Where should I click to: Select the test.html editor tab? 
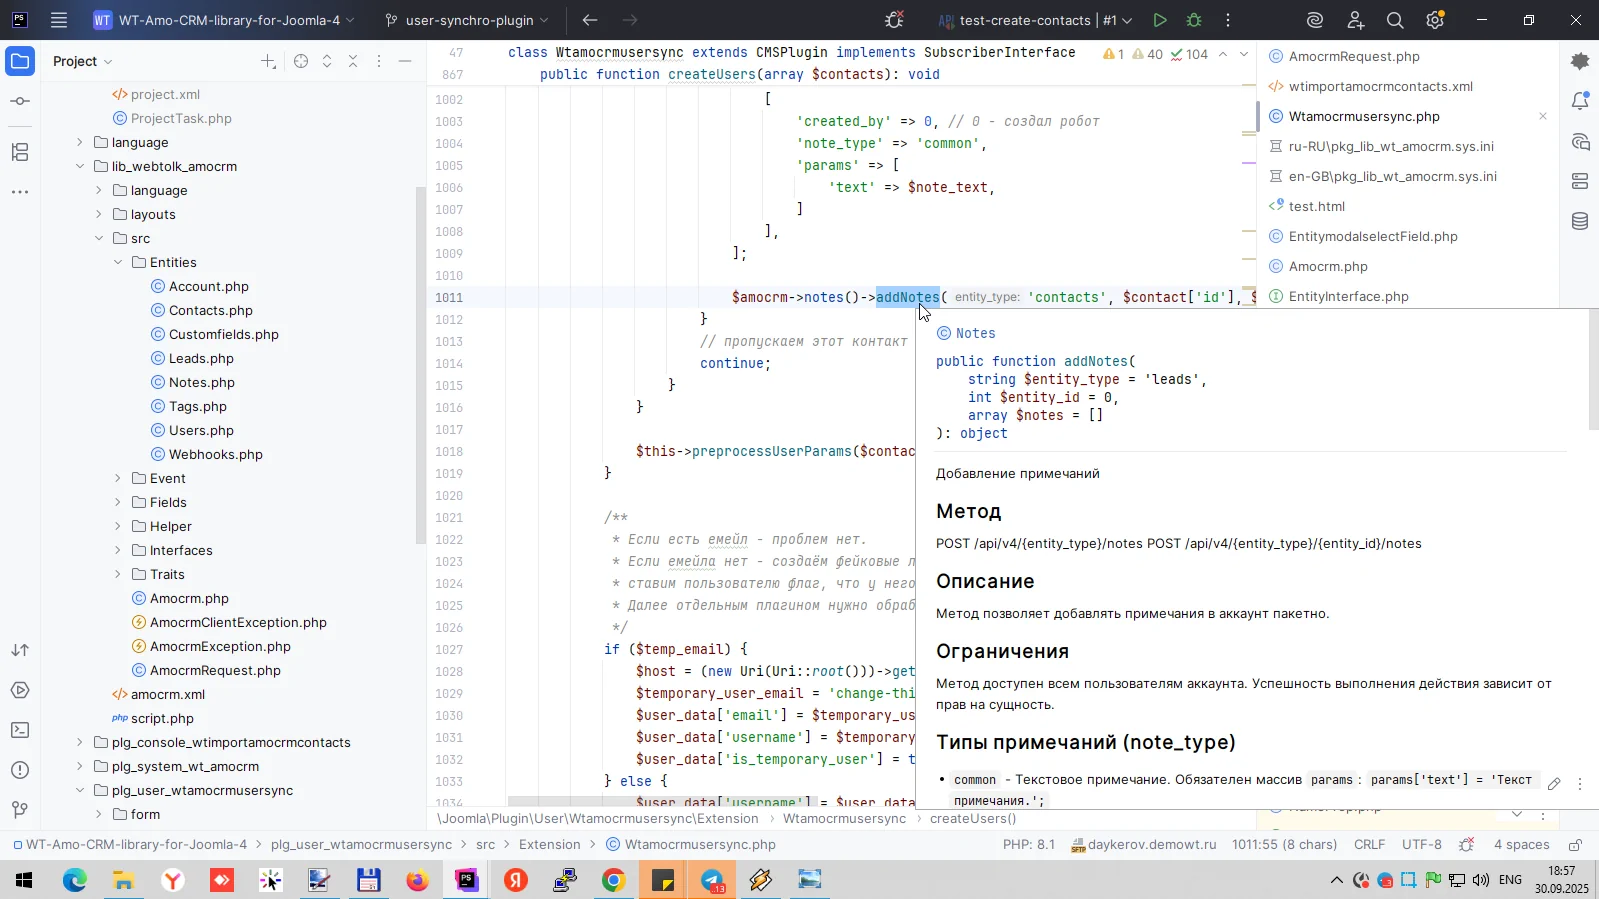(x=1316, y=207)
